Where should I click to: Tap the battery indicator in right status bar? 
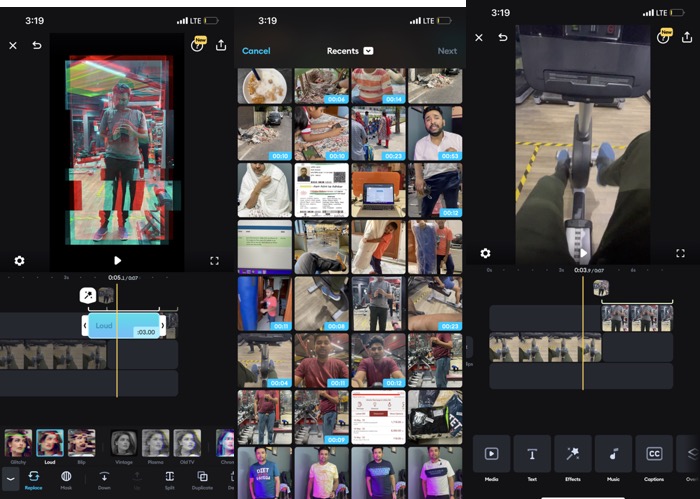pos(677,13)
